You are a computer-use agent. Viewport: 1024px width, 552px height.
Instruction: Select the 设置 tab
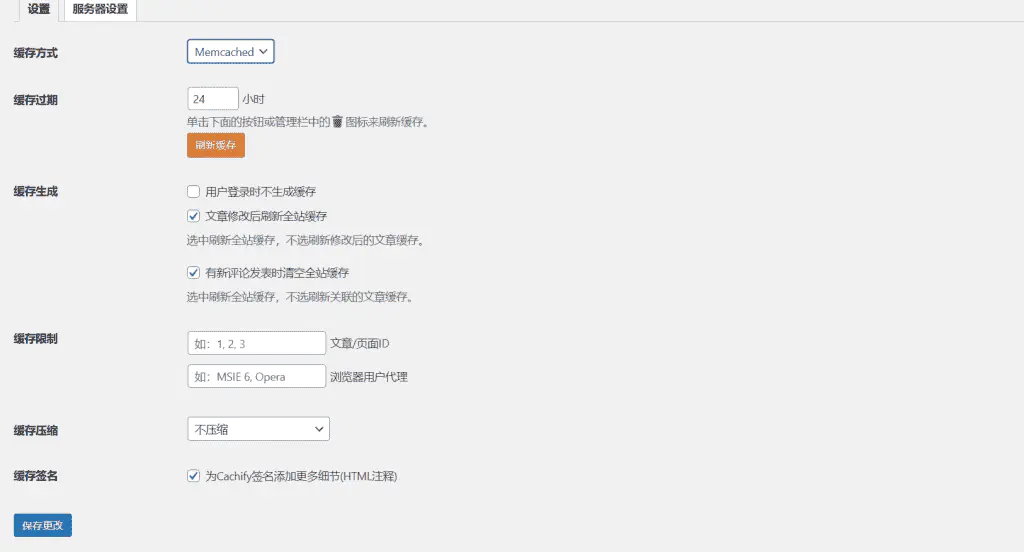coord(39,10)
